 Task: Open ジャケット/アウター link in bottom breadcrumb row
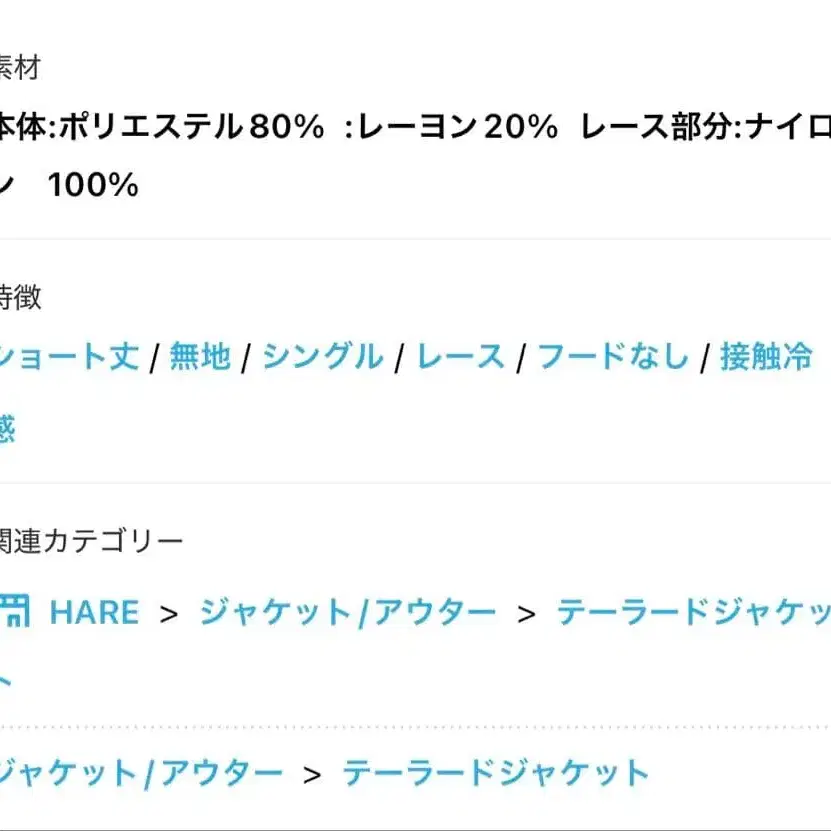click(140, 773)
